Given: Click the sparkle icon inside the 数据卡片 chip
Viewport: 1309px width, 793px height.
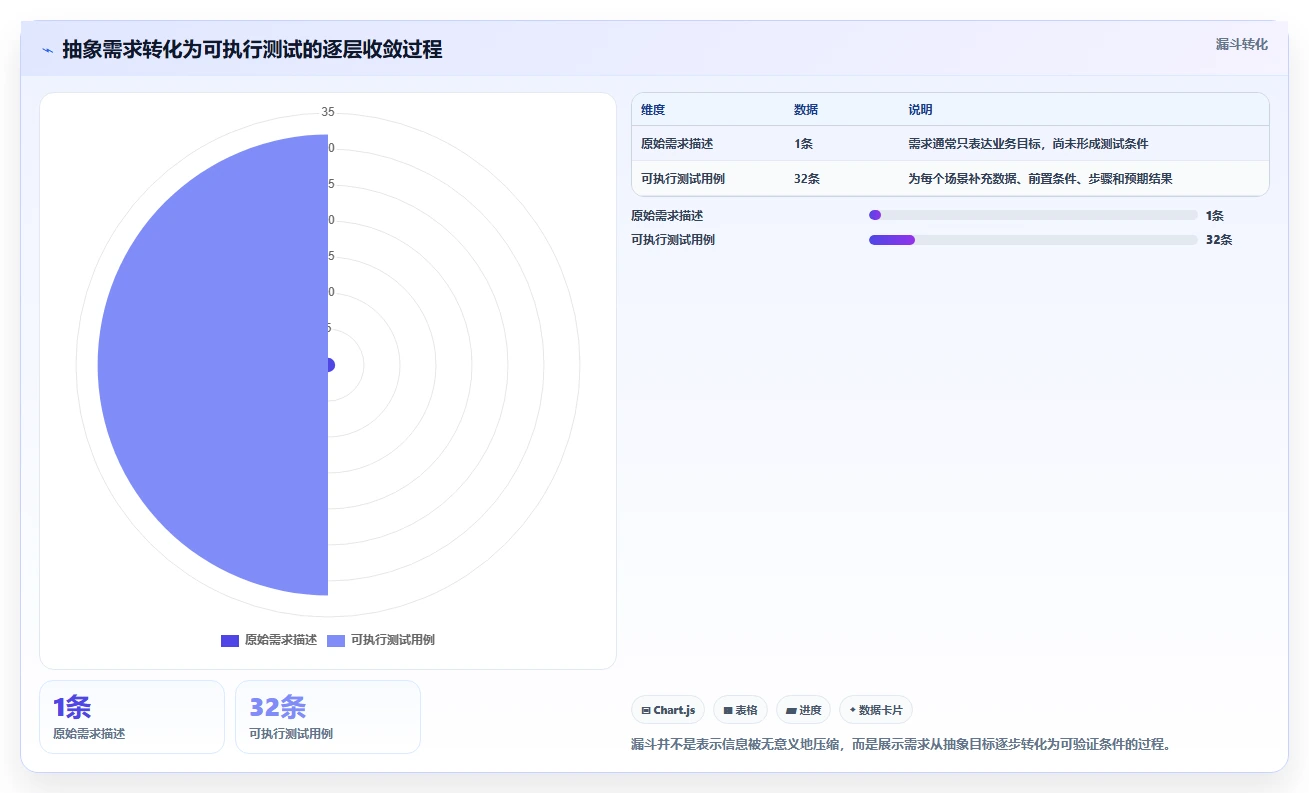Looking at the screenshot, I should point(853,710).
